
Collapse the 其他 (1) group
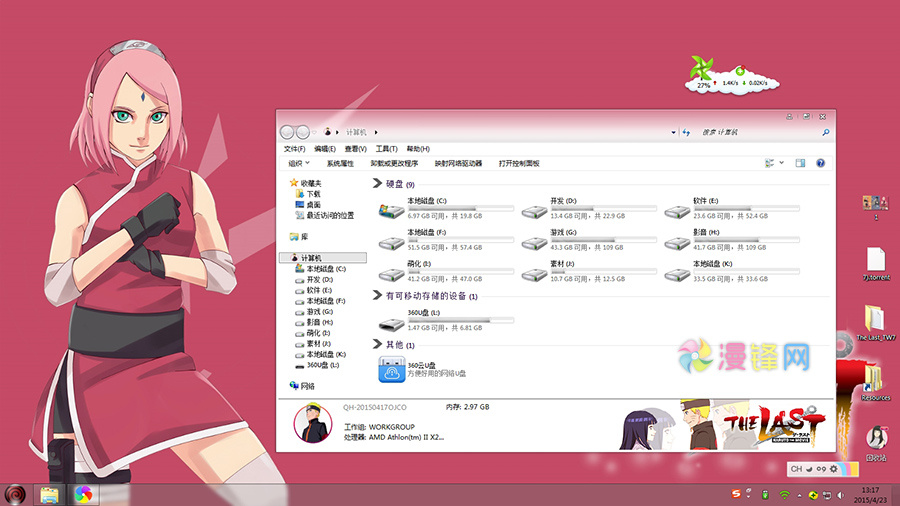tap(377, 344)
